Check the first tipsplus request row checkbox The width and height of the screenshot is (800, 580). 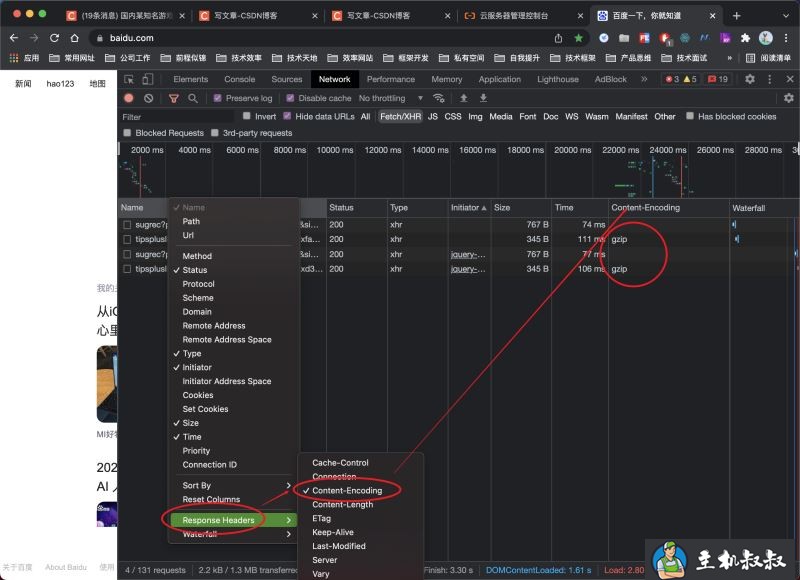click(x=127, y=239)
